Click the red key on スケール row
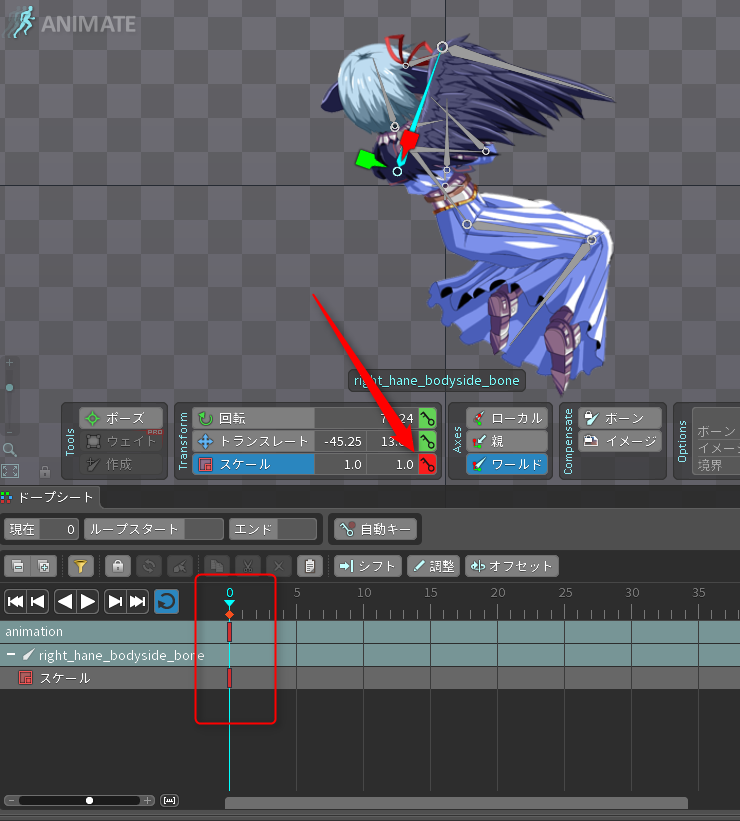 [229, 678]
